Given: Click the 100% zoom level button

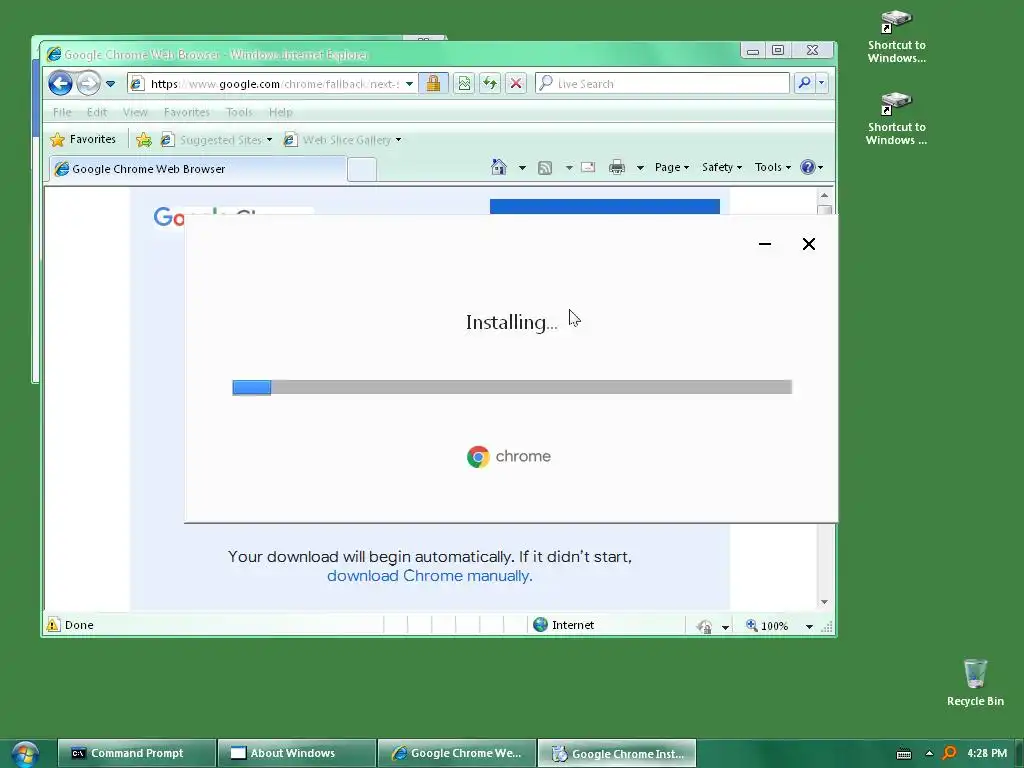Looking at the screenshot, I should pos(767,626).
